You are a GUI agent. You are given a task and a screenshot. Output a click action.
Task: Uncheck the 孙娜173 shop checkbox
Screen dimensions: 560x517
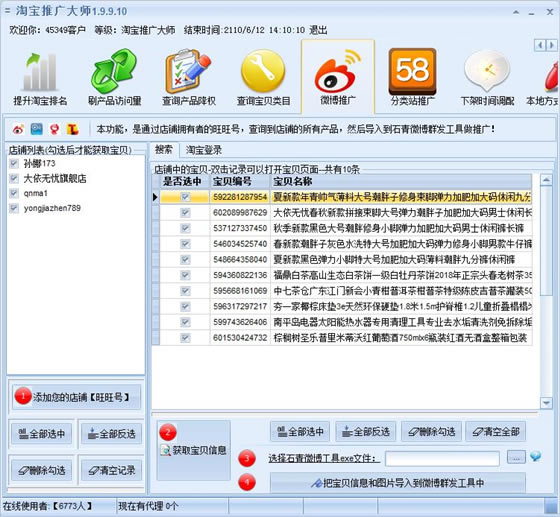tap(14, 164)
